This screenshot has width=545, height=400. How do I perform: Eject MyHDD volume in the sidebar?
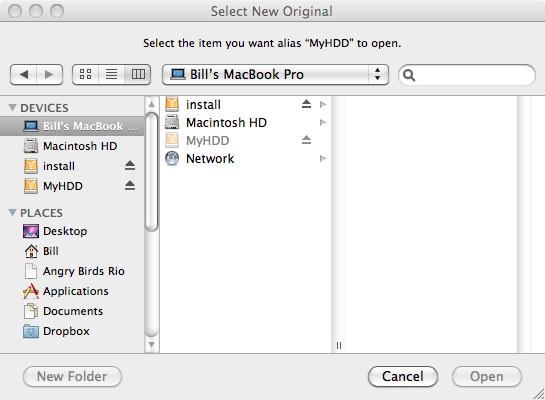click(x=130, y=186)
